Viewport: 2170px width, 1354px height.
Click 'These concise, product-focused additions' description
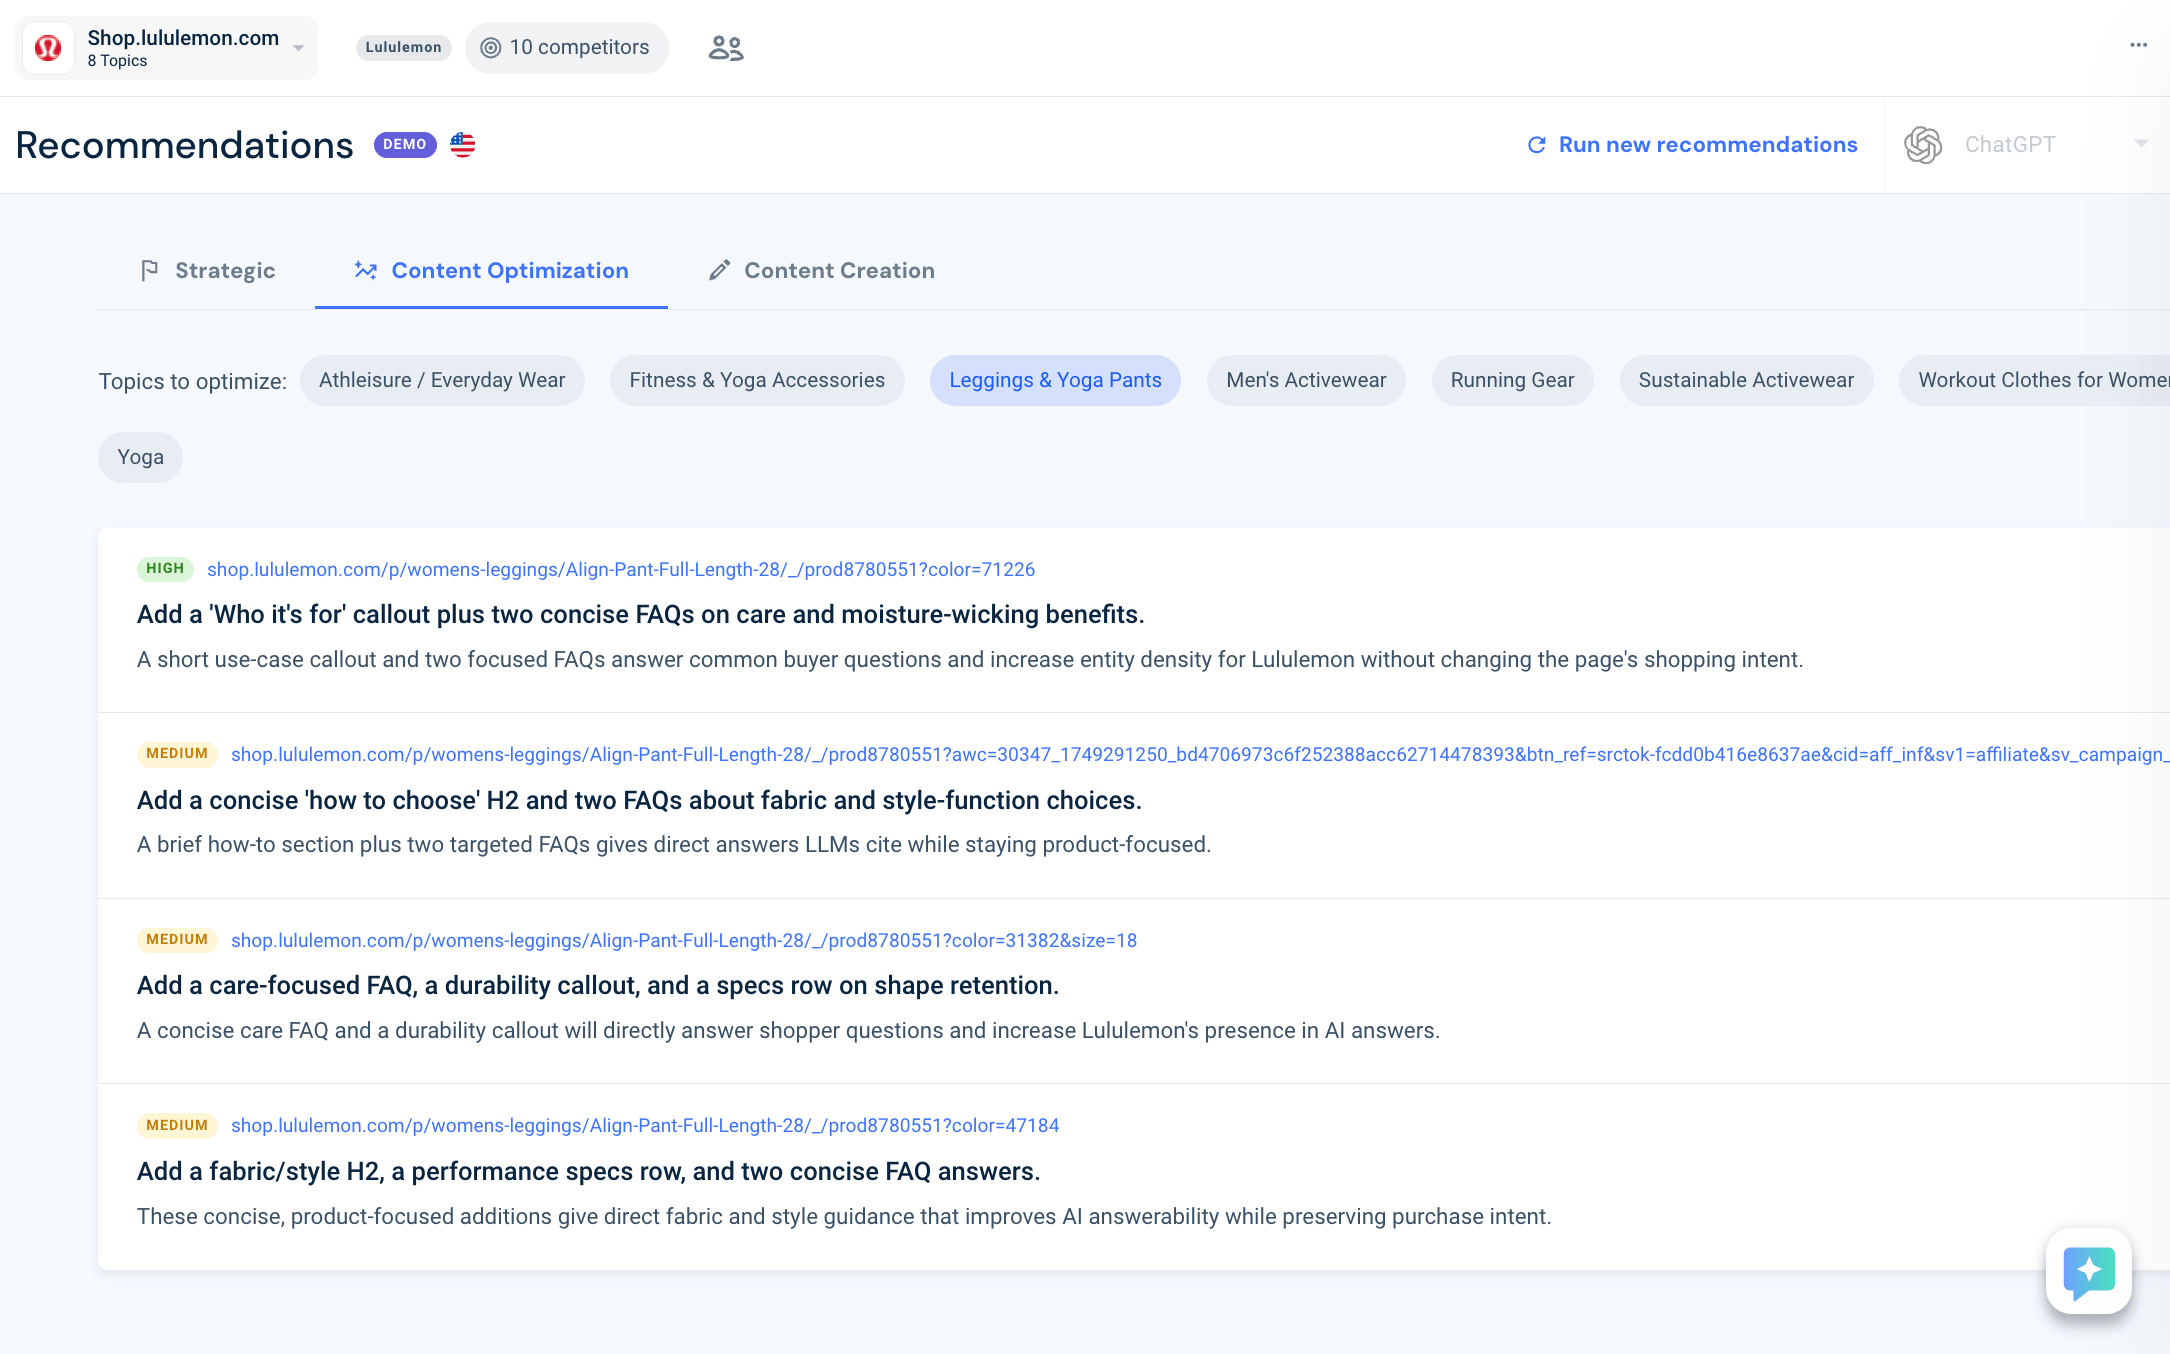(844, 1217)
